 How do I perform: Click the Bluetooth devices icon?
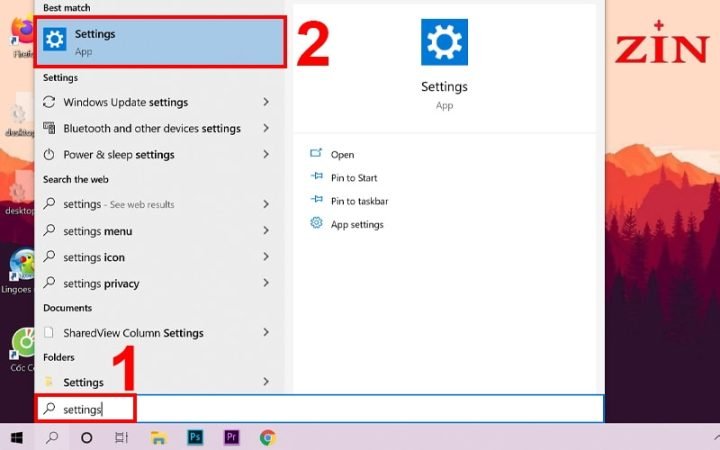tap(49, 128)
